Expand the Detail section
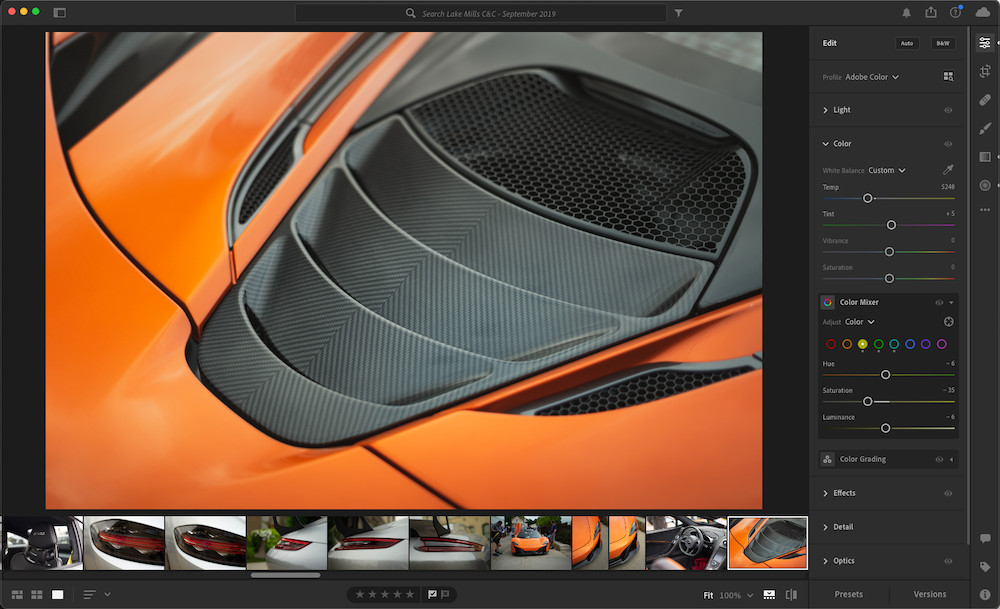Screen dimensions: 1000x609 click(825, 527)
